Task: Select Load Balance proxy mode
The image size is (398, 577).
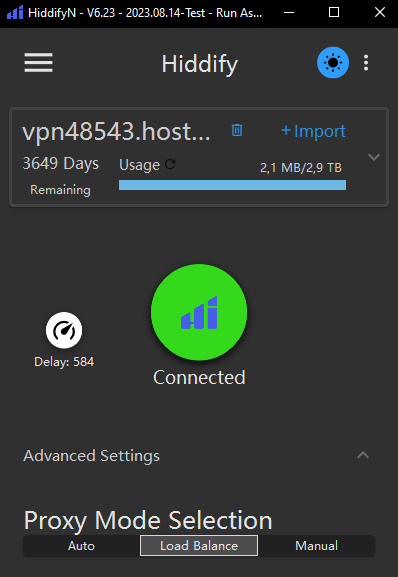Action: pos(199,545)
